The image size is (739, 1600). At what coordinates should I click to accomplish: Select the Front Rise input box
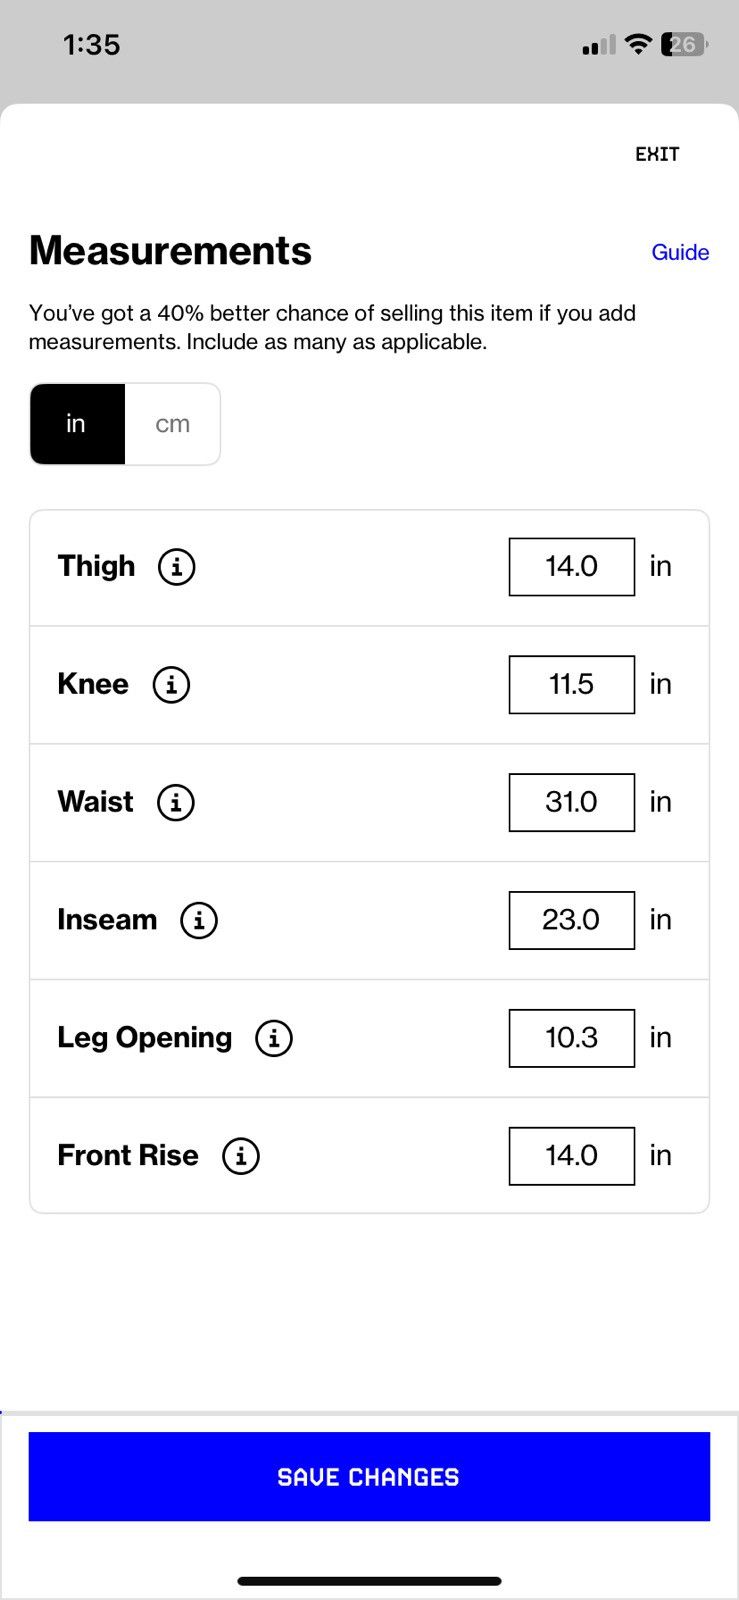coord(572,1156)
